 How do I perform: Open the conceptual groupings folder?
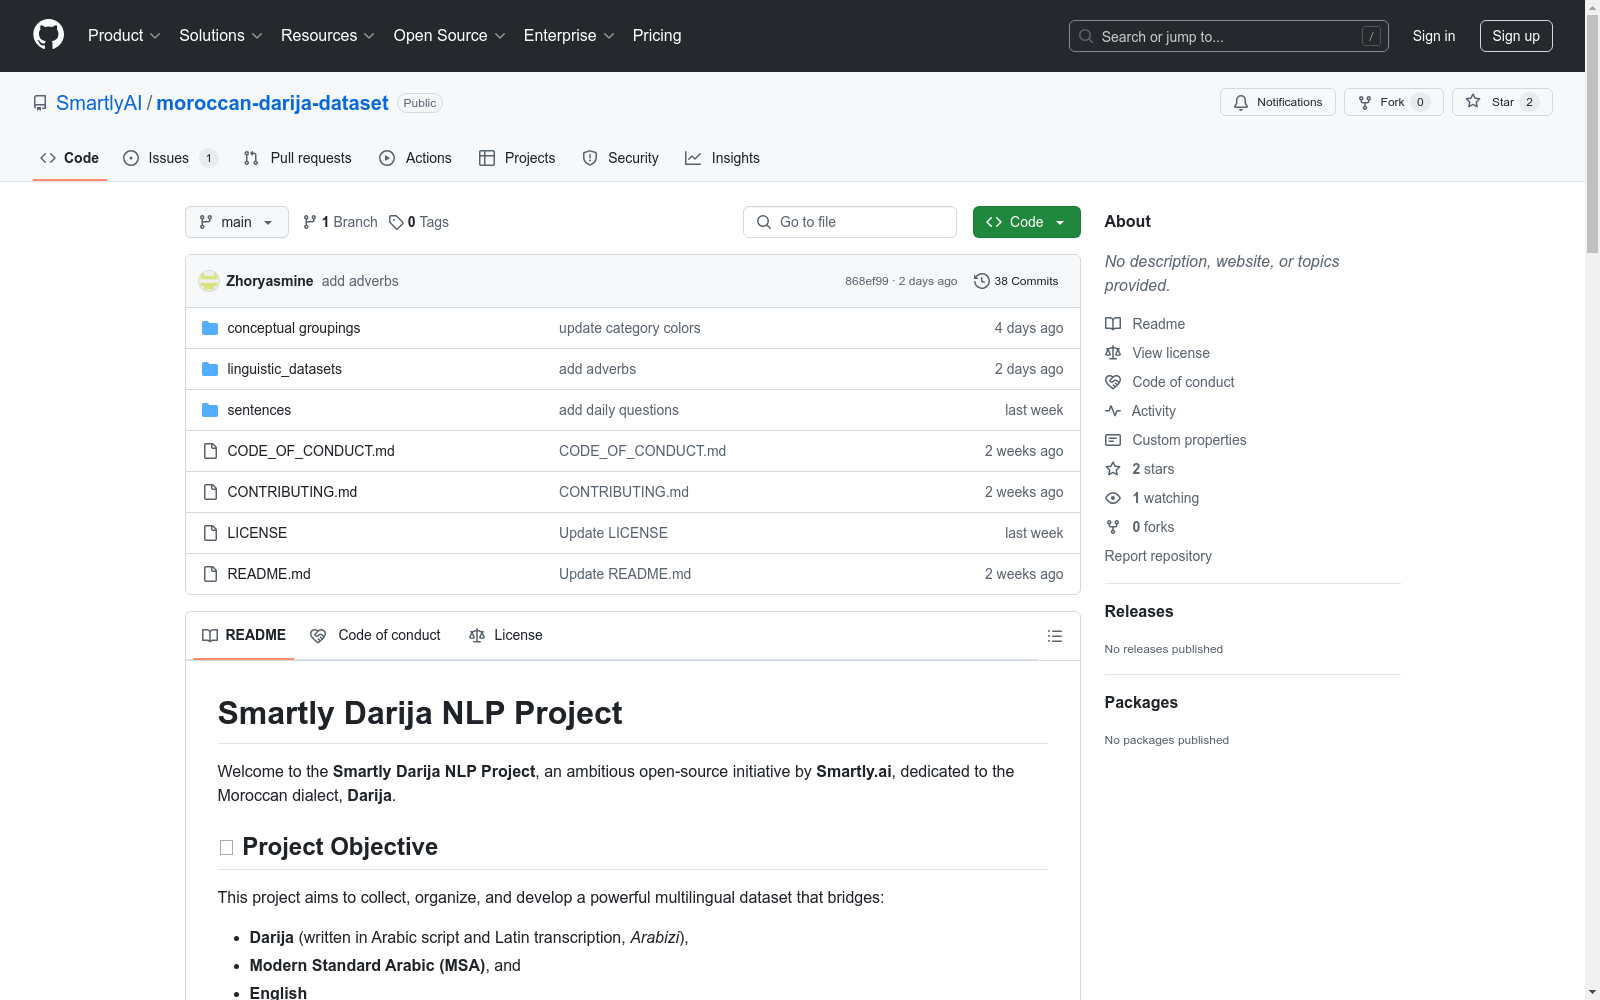[x=294, y=328]
